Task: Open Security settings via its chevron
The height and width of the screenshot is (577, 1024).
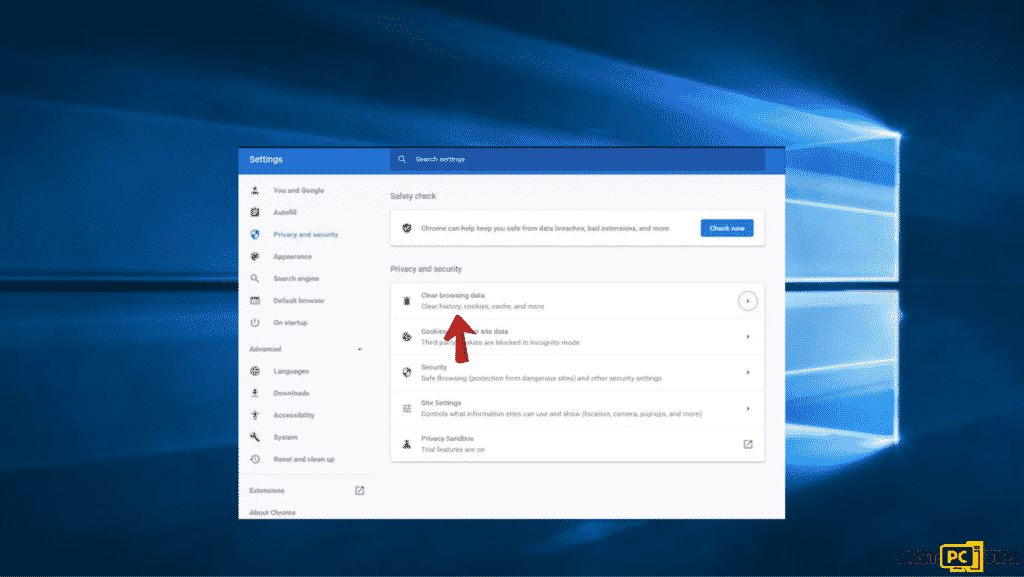Action: (x=747, y=372)
